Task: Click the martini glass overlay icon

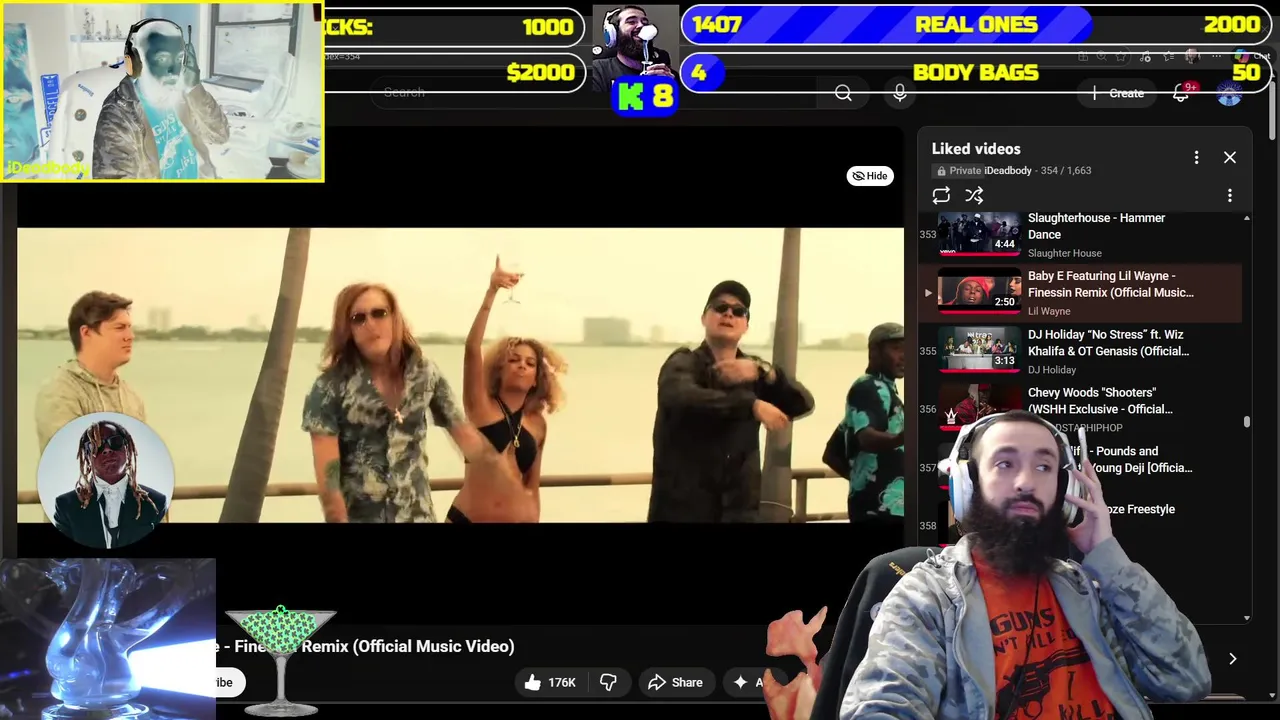Action: [x=281, y=660]
